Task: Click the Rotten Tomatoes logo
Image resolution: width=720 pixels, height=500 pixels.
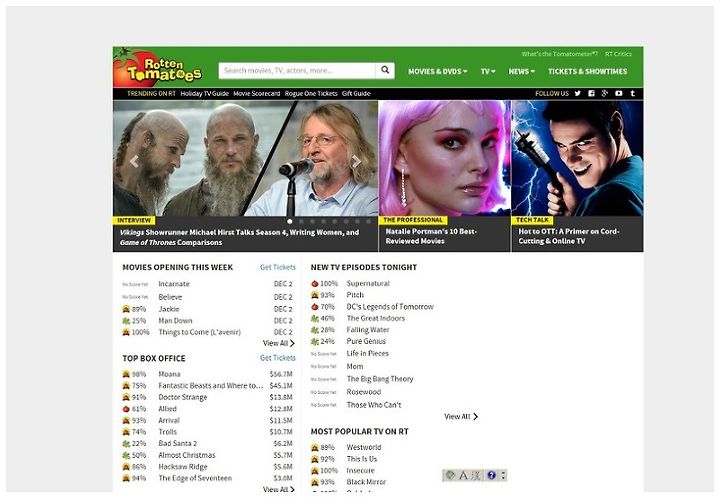Action: [158, 68]
